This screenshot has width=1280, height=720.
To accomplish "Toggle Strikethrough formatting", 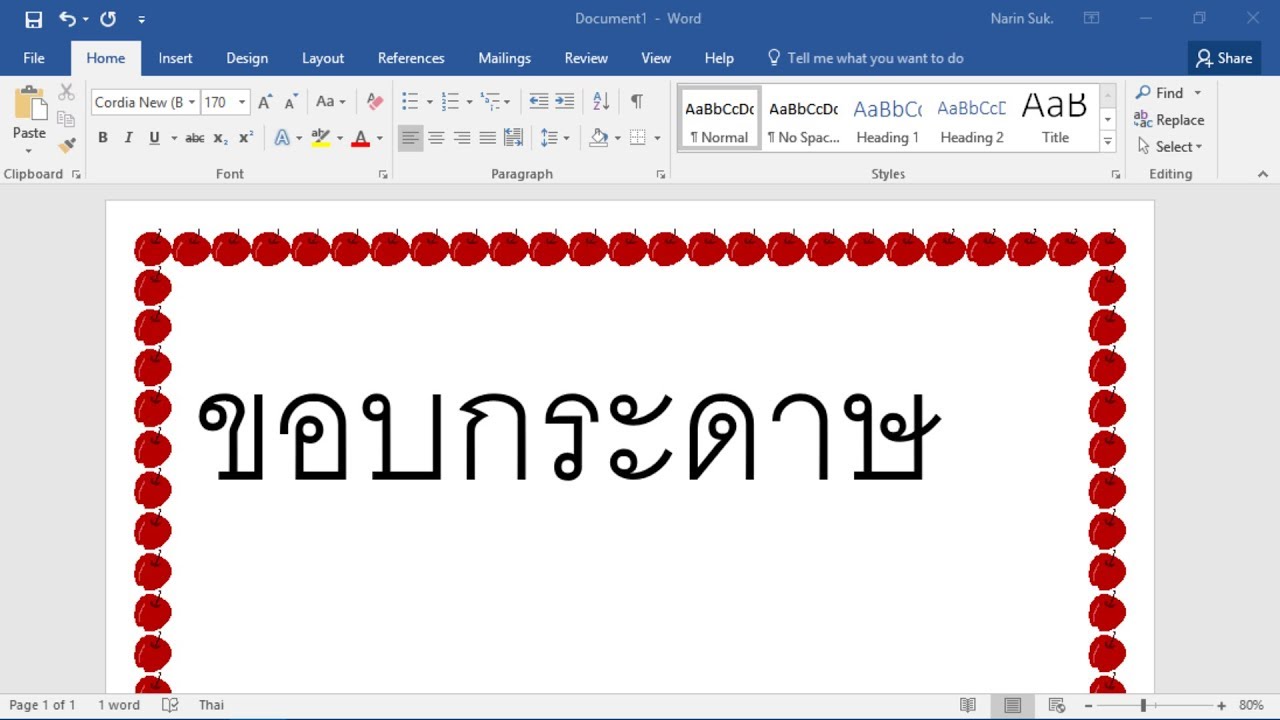I will point(195,138).
